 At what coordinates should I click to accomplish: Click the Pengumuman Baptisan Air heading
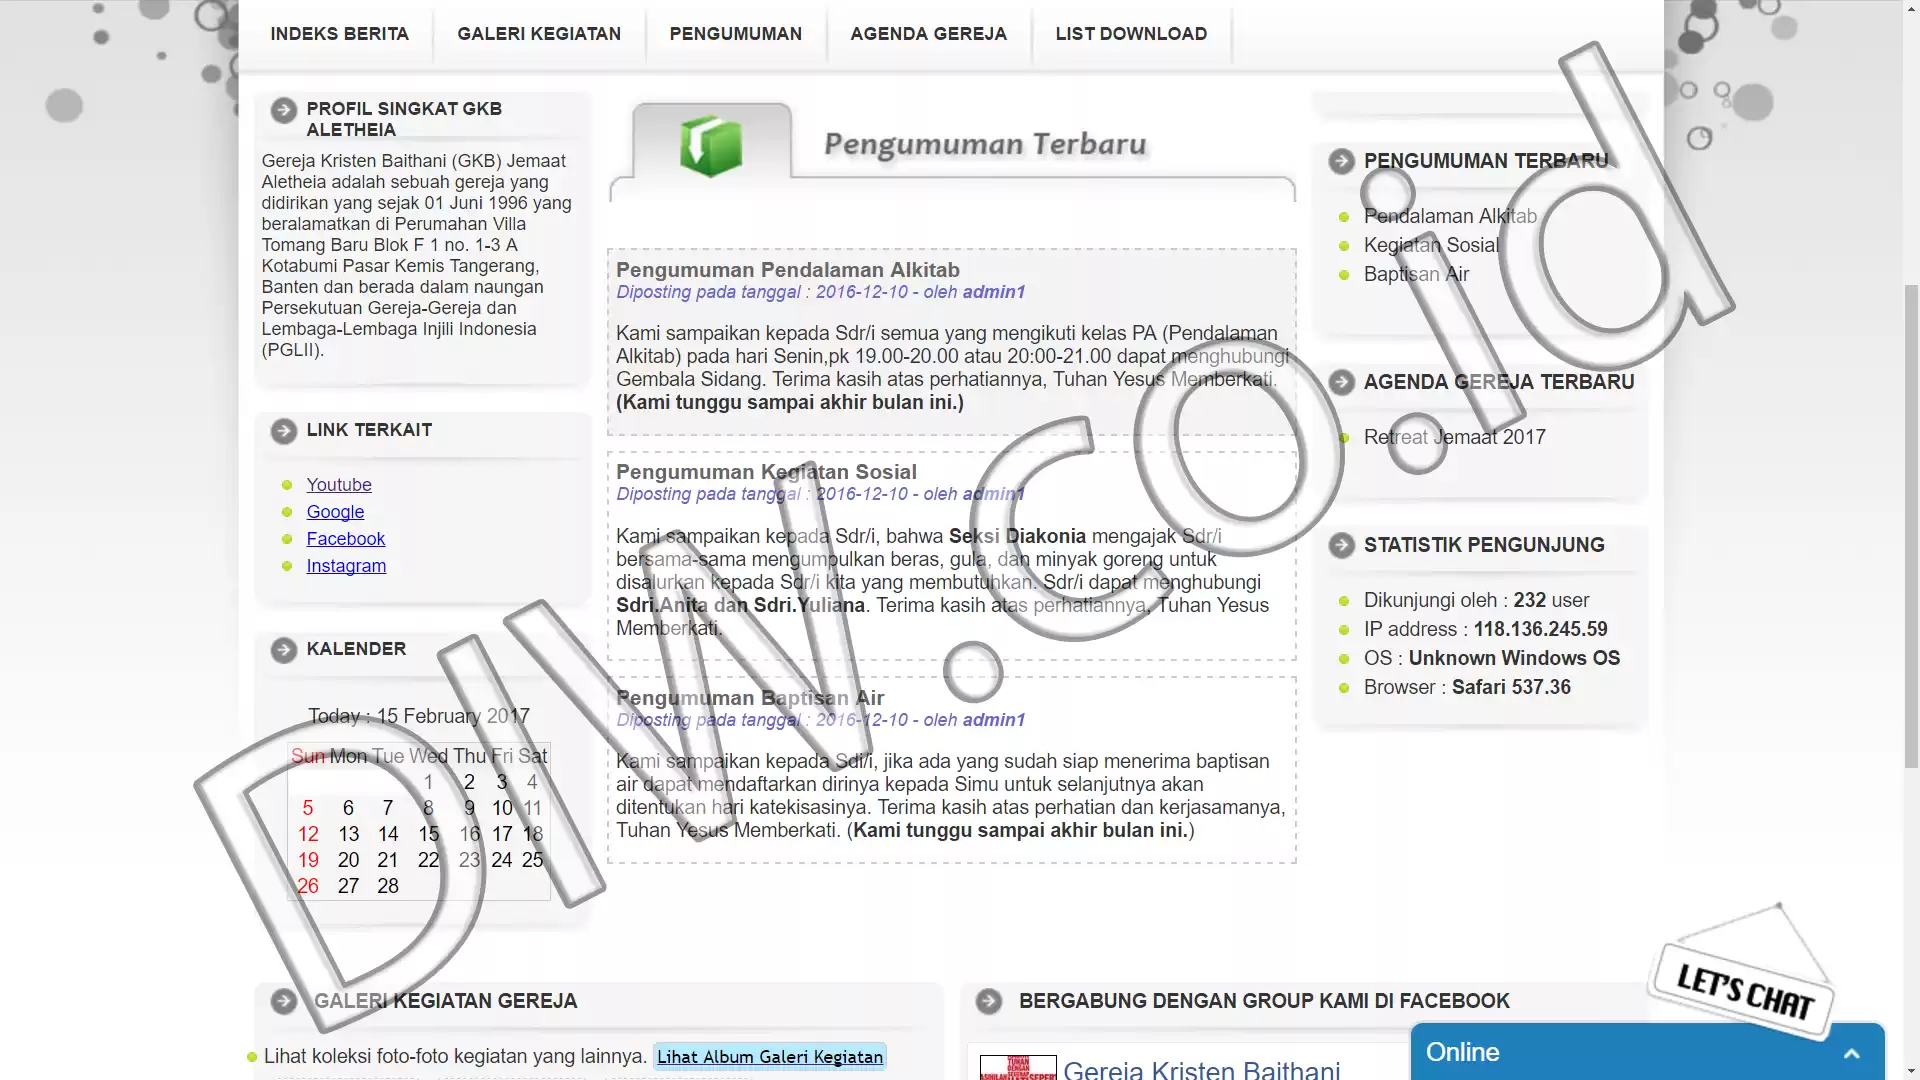point(750,698)
